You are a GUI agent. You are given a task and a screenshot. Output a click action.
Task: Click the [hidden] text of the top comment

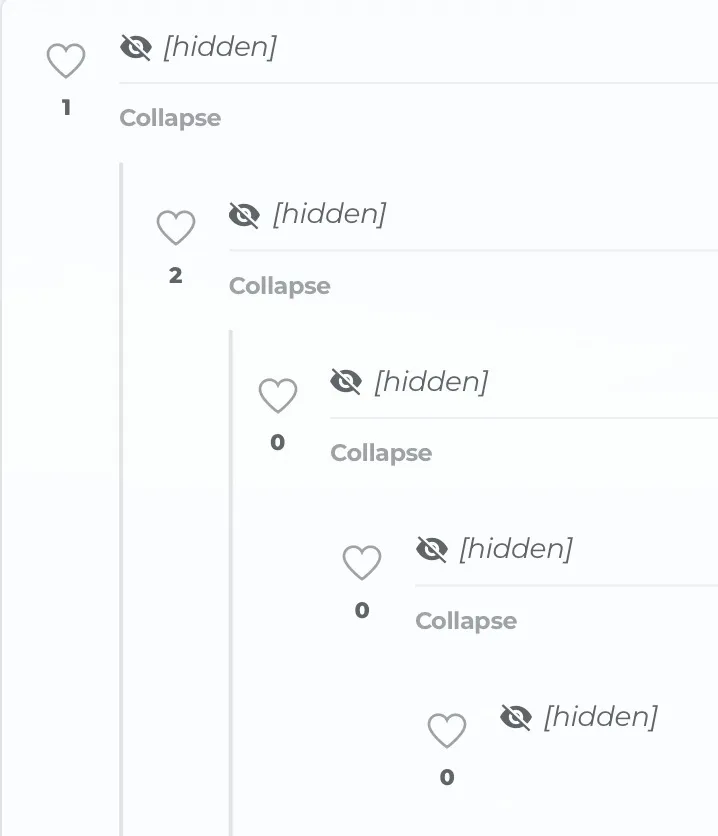point(220,47)
